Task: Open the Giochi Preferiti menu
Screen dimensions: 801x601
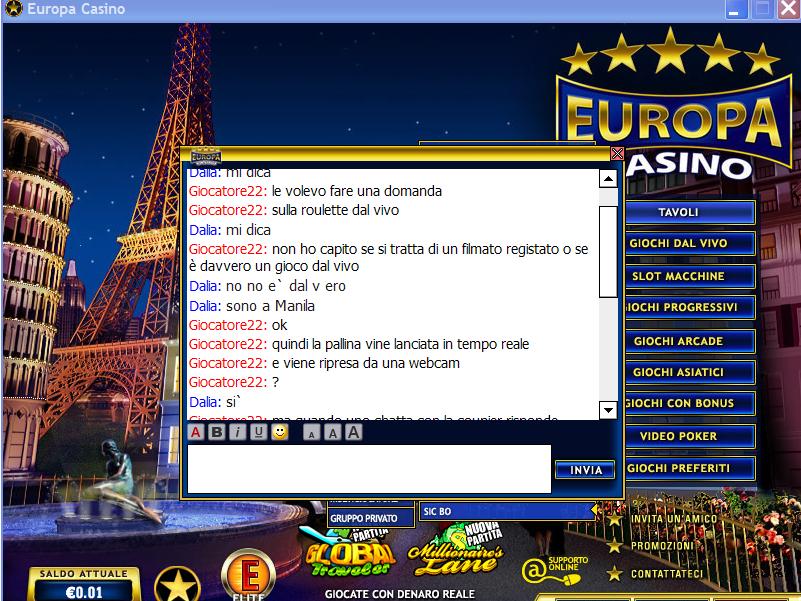Action: click(x=690, y=468)
